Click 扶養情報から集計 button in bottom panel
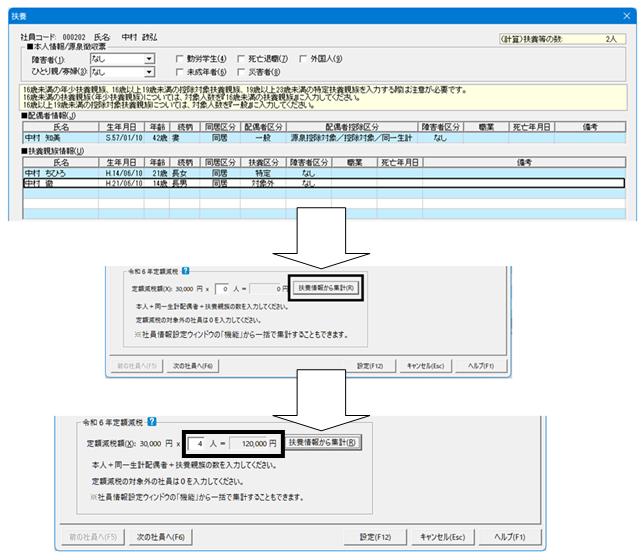 [x=323, y=443]
